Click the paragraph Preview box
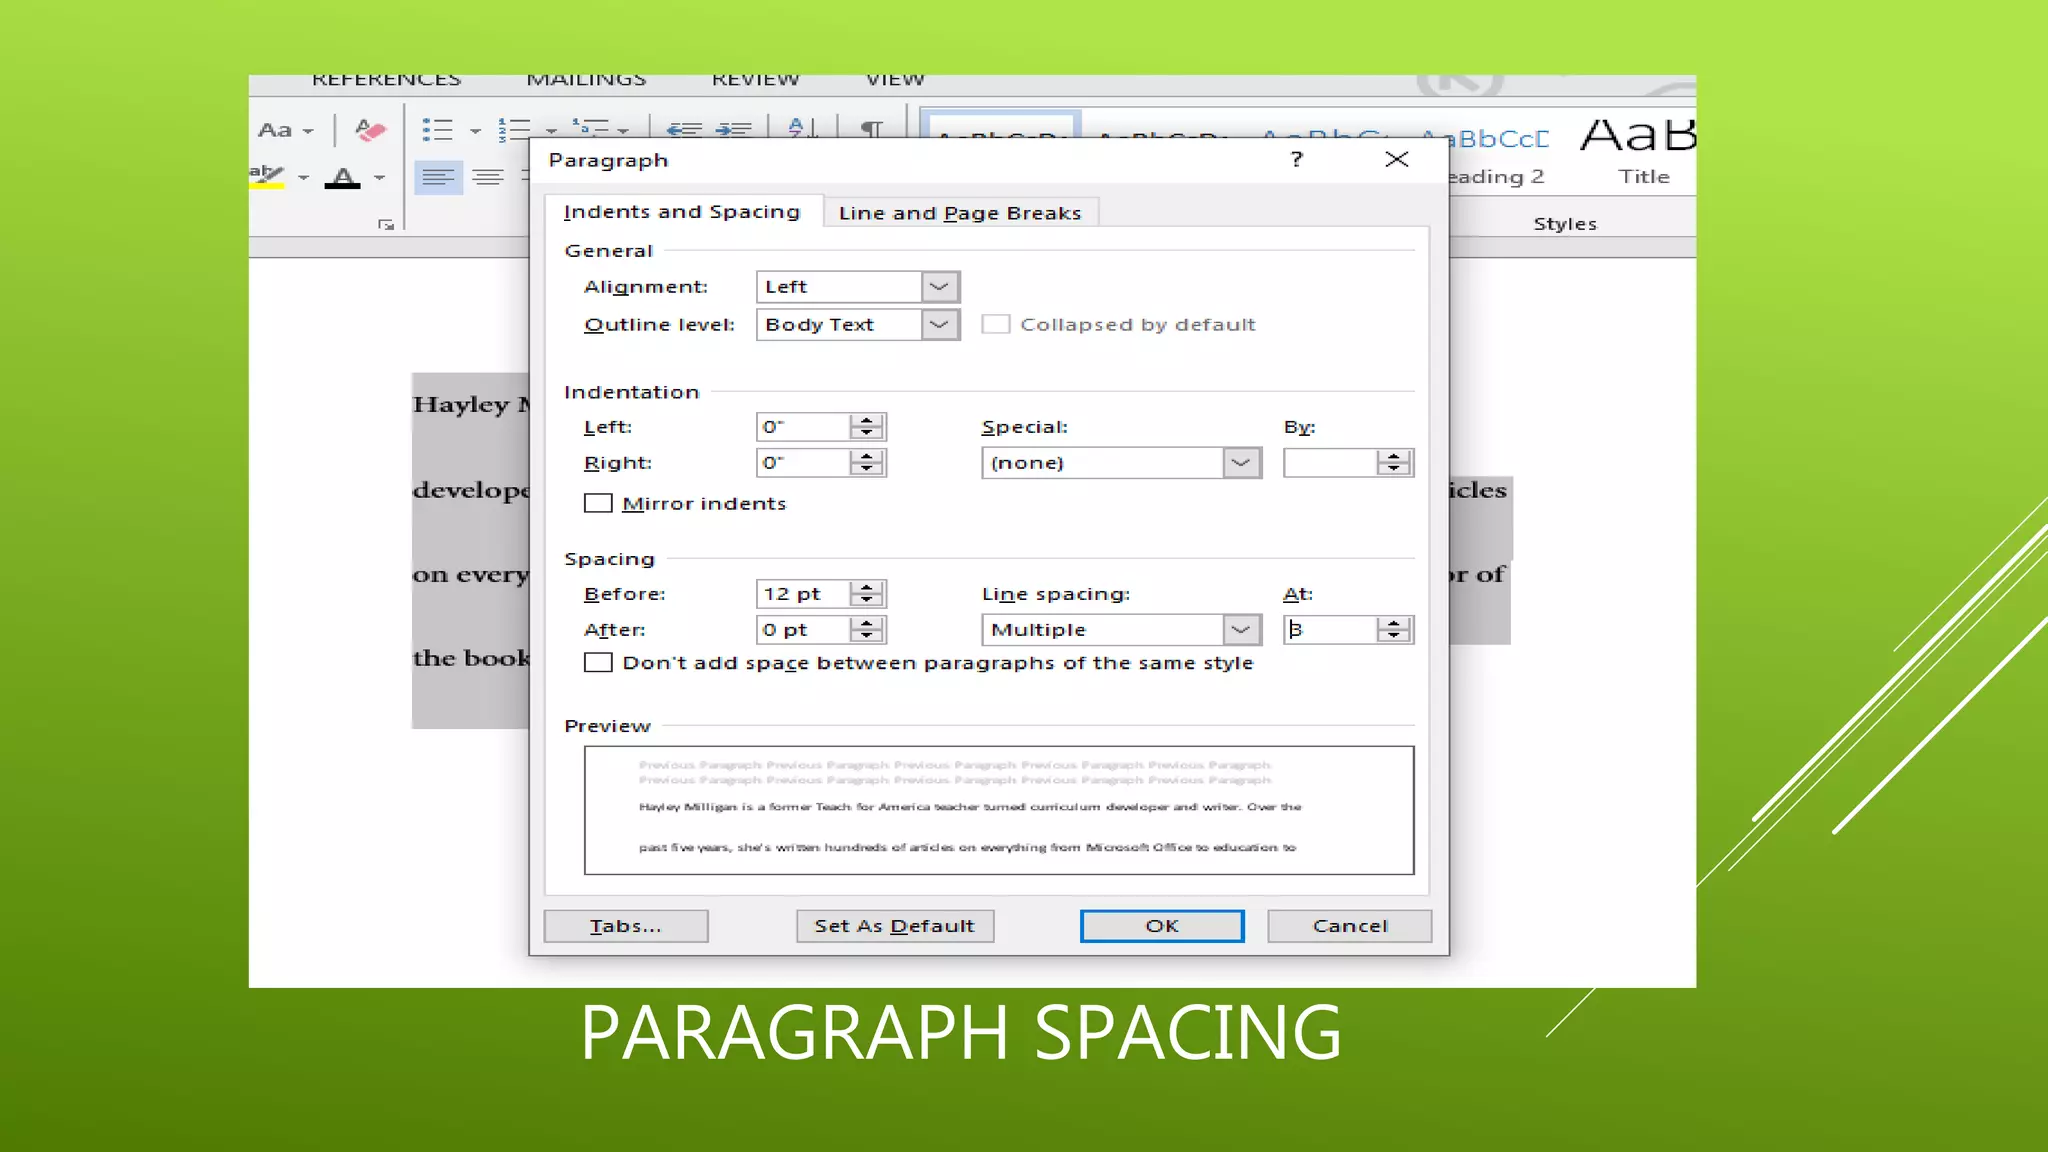This screenshot has width=2048, height=1152. tap(999, 810)
